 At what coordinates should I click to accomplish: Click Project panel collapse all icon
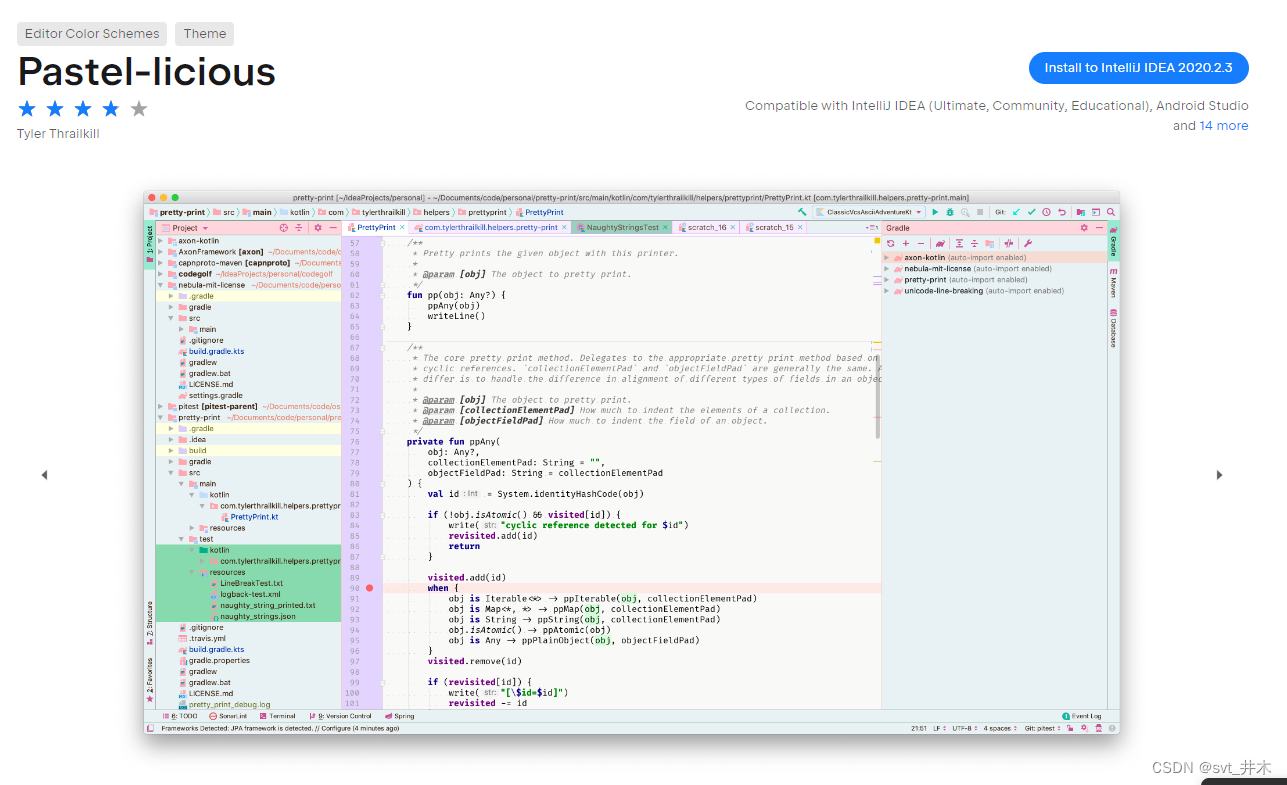click(x=299, y=228)
